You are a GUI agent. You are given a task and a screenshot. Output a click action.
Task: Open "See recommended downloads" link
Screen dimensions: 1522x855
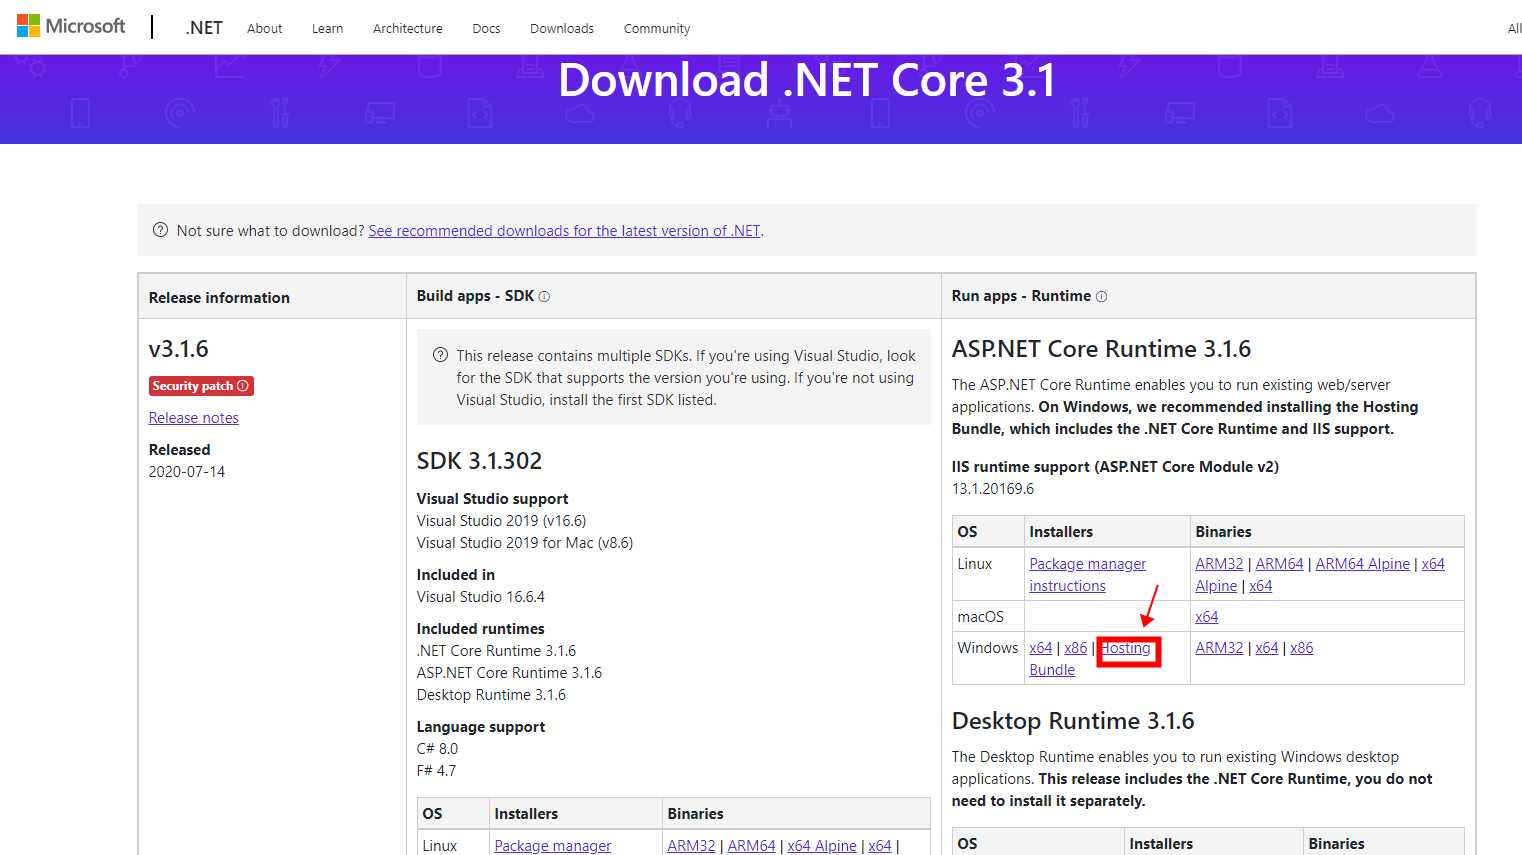564,231
